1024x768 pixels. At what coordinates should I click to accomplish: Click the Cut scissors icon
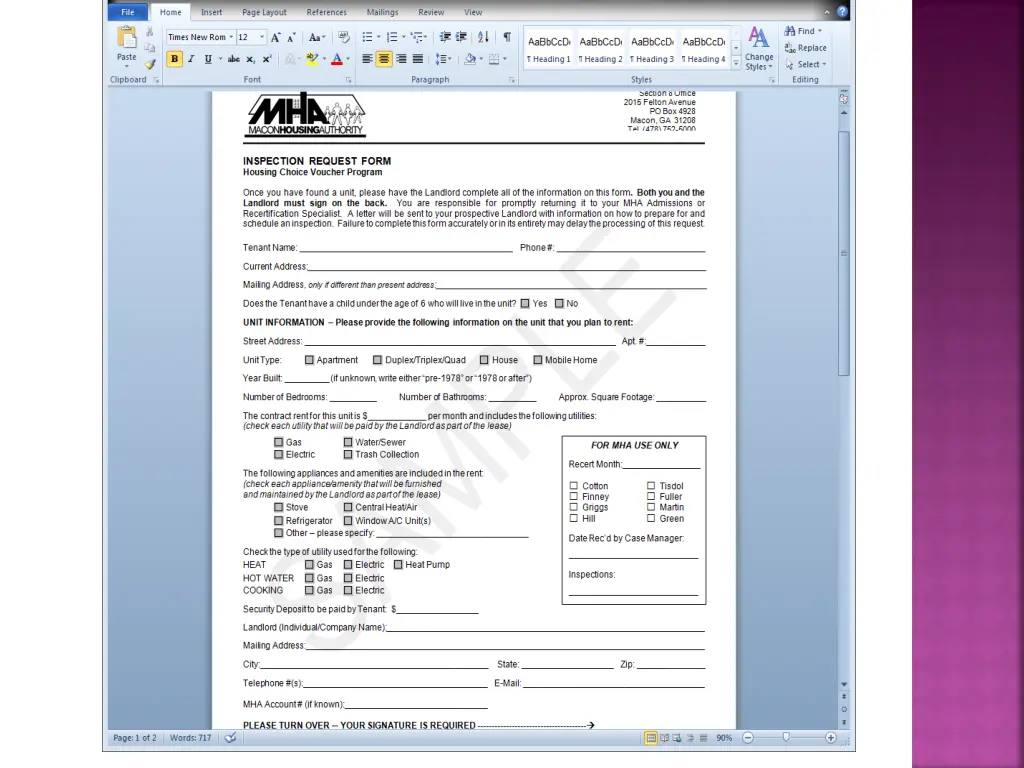[x=150, y=31]
